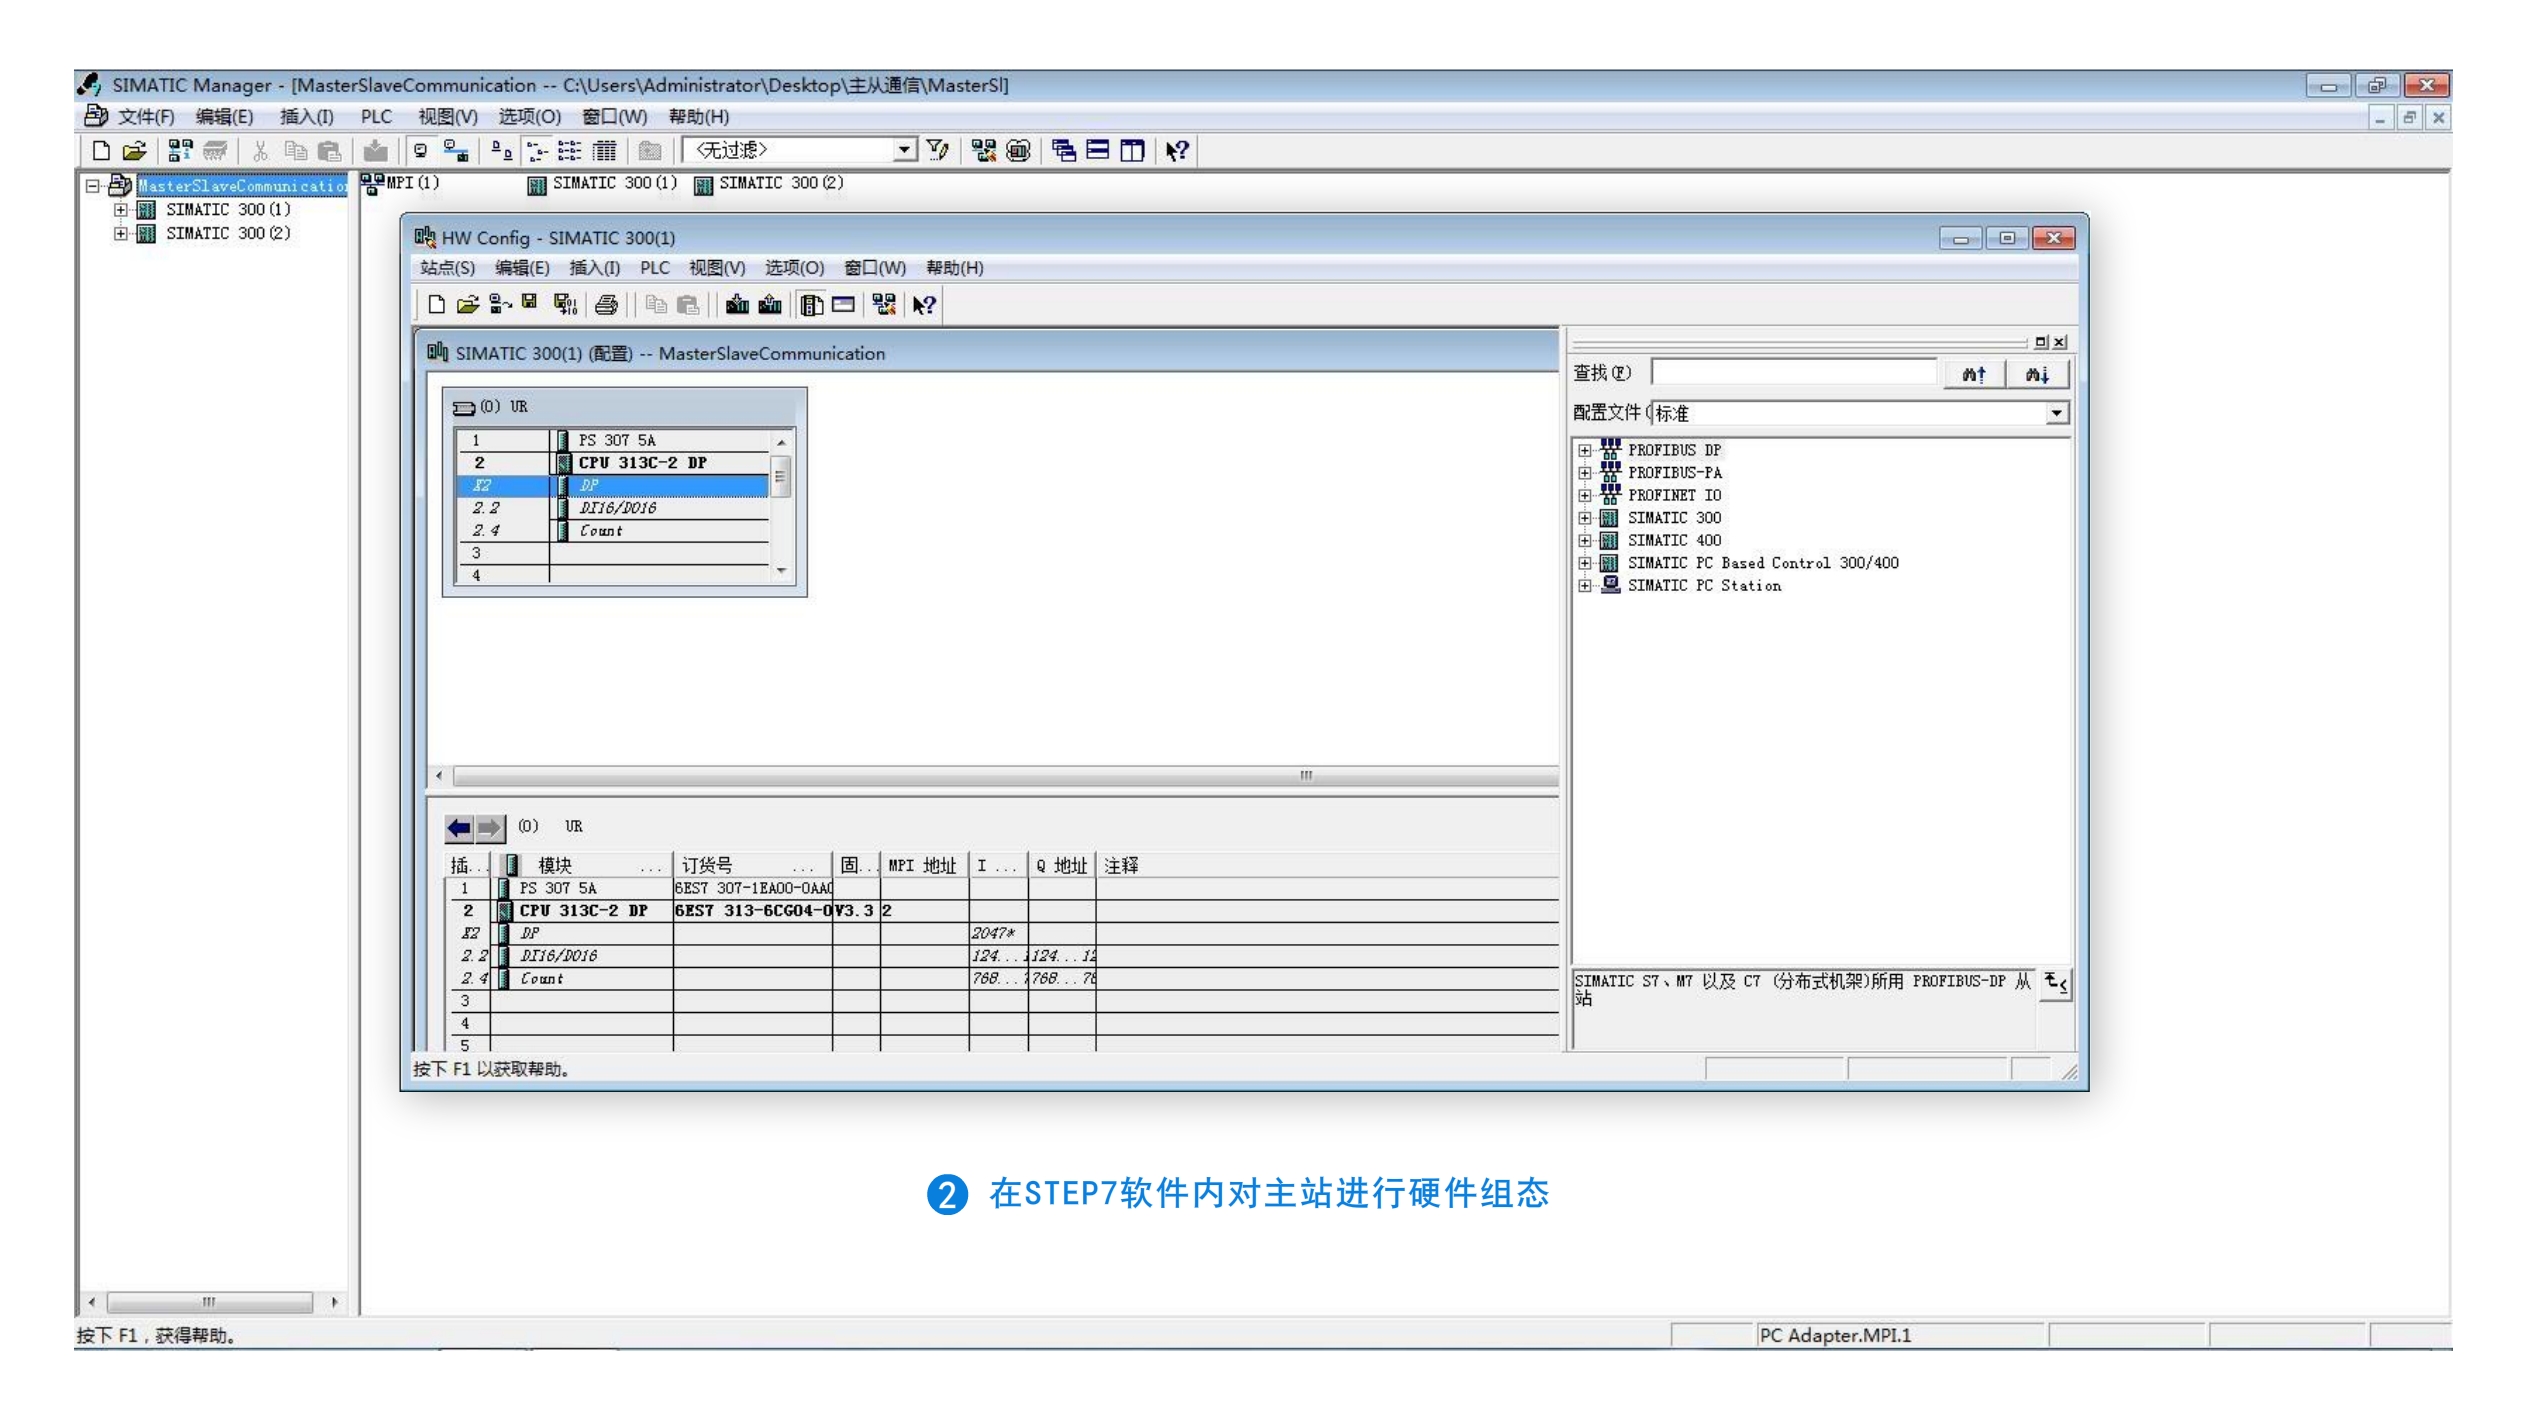Expand SIMATIC 300(2) in project tree
Screen dimensions: 2528x1422
click(120, 234)
